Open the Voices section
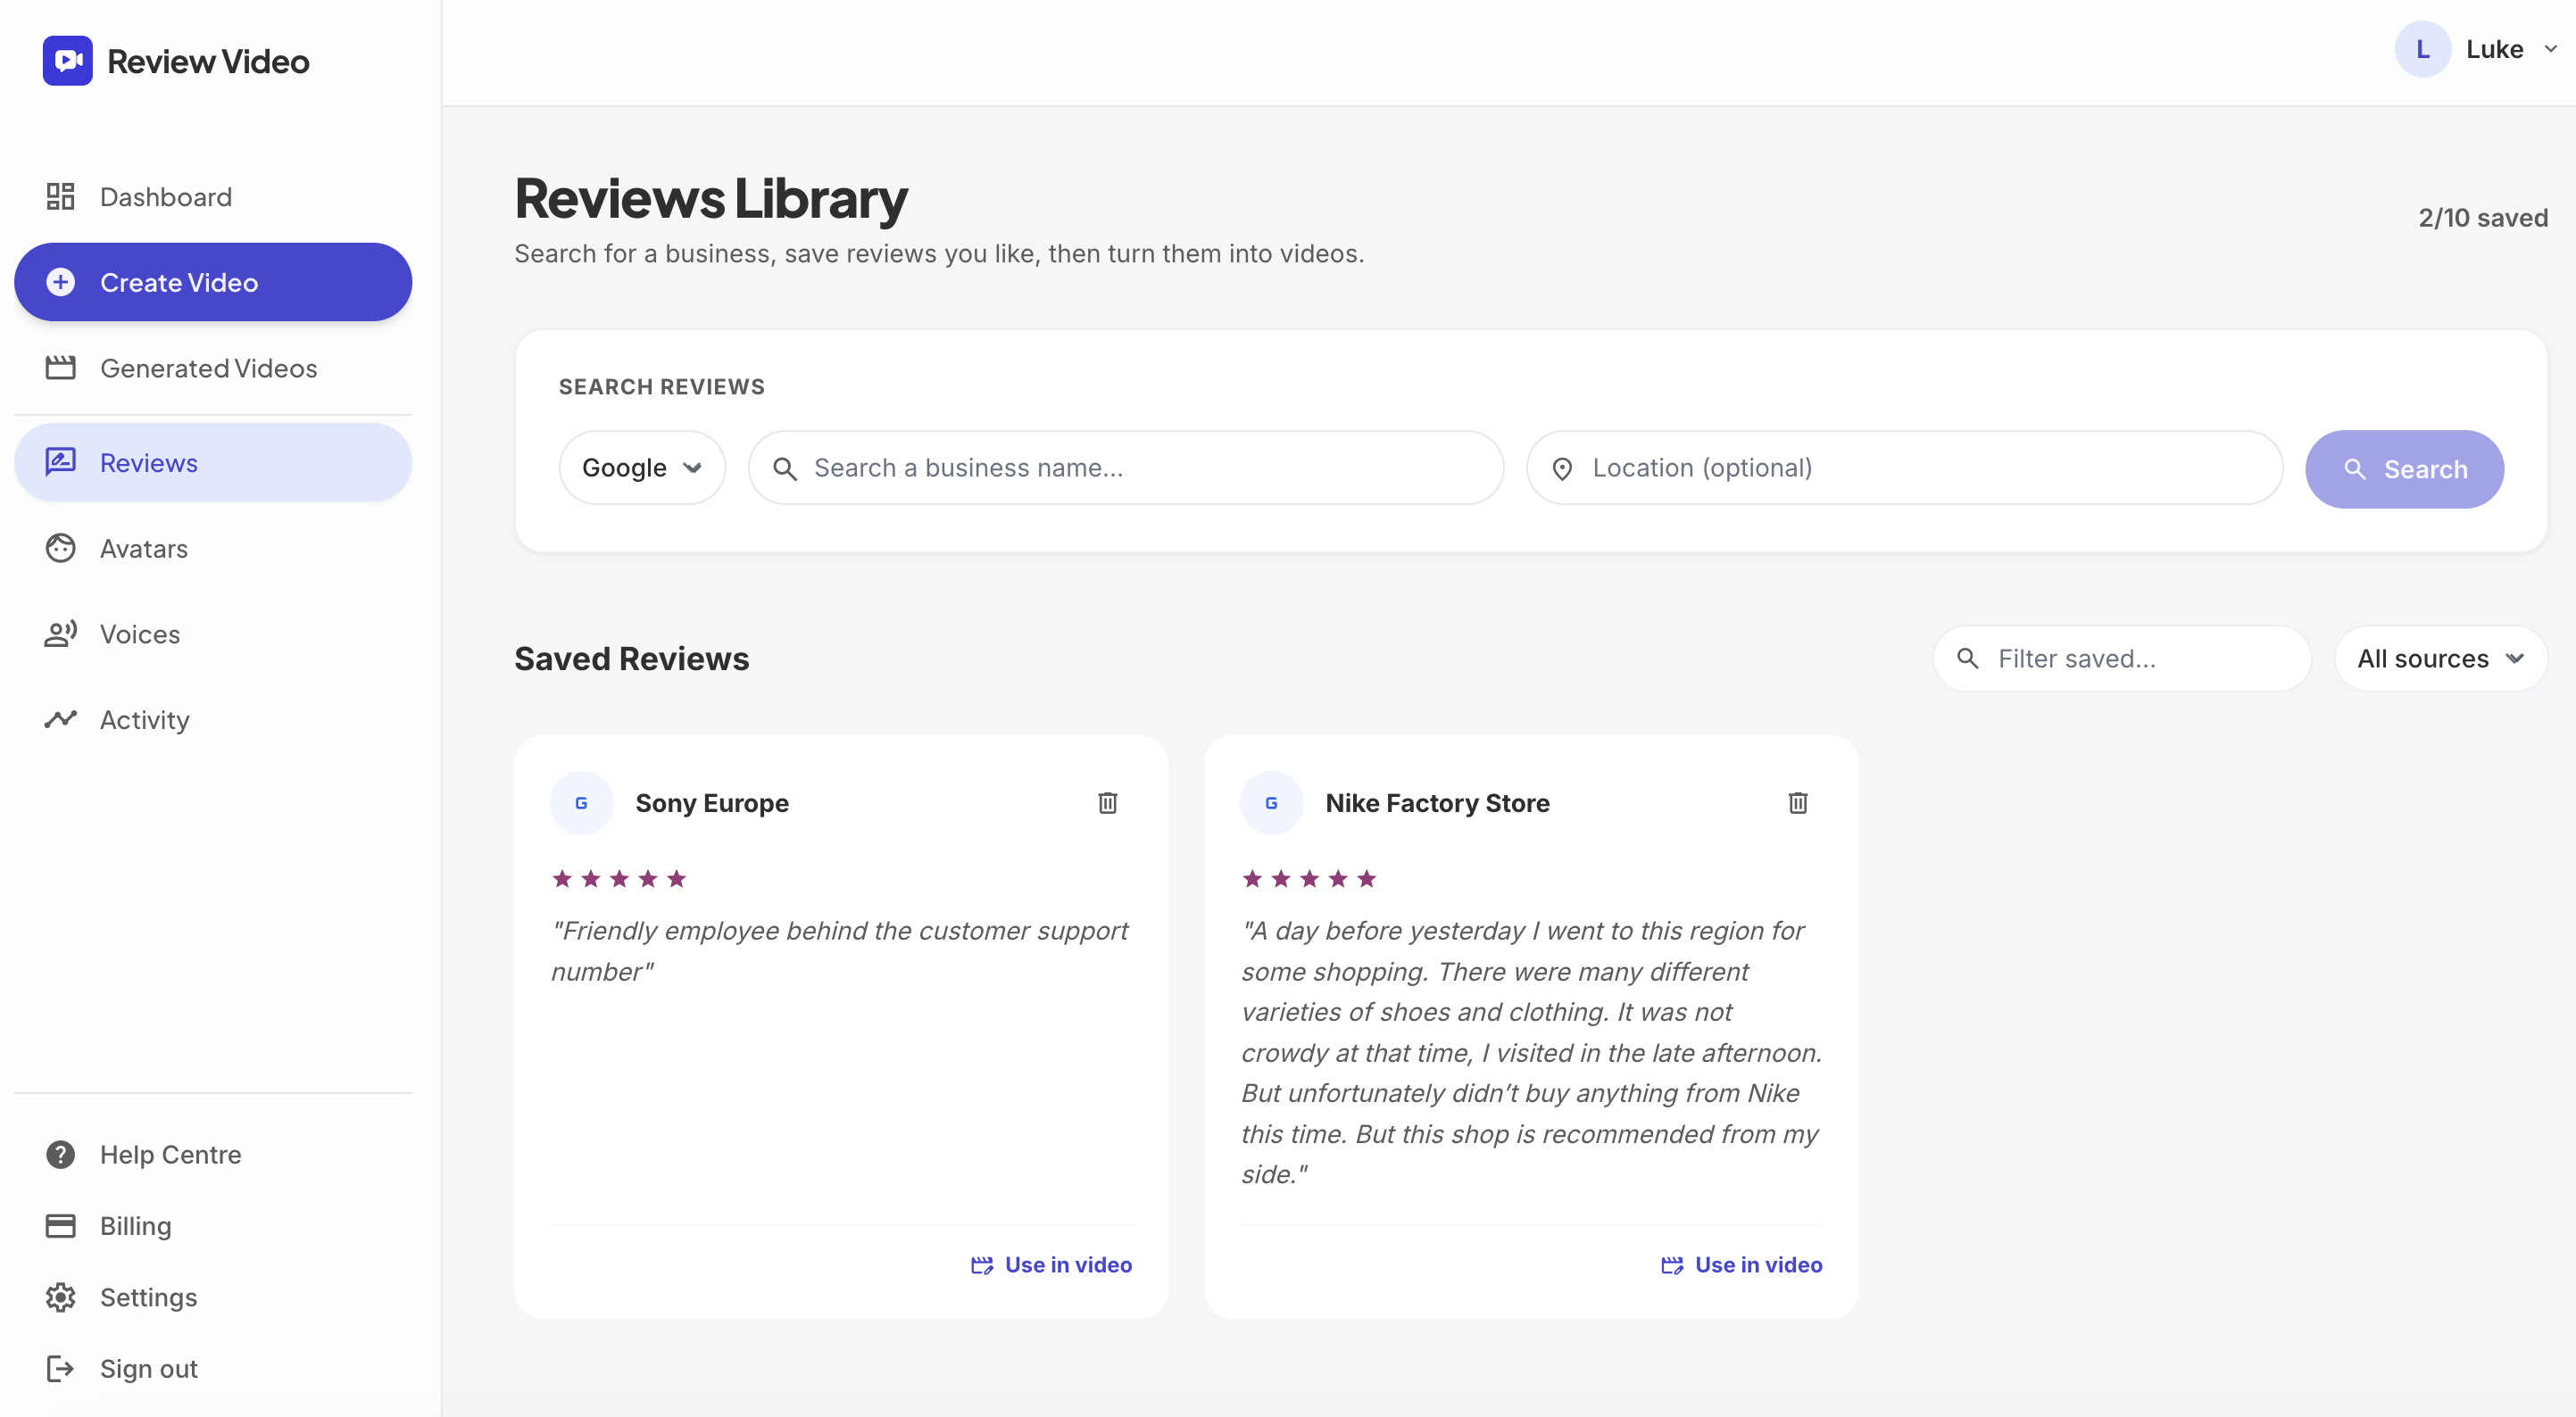The image size is (2576, 1417). point(213,634)
